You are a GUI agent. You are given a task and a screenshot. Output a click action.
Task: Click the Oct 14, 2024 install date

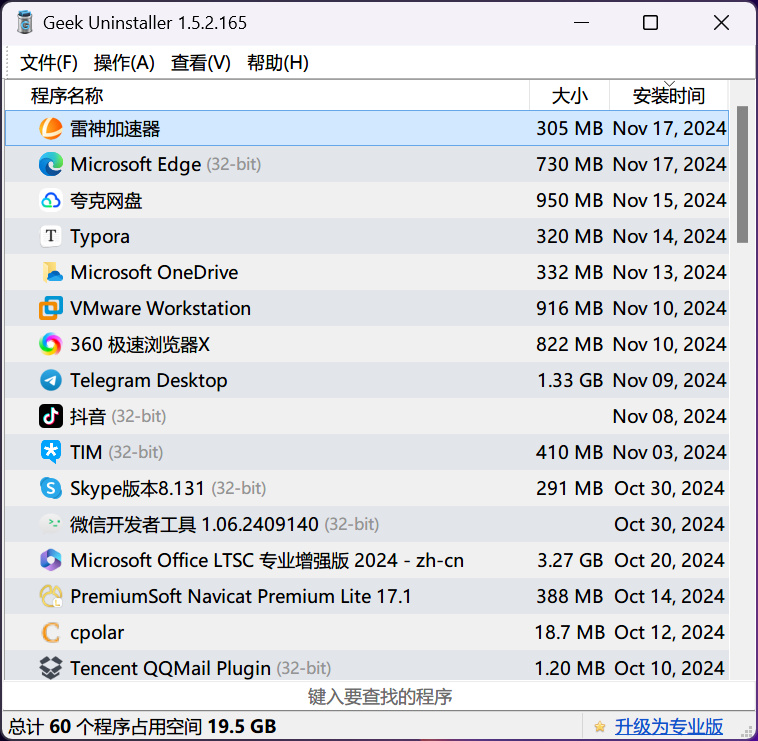pyautogui.click(x=670, y=596)
